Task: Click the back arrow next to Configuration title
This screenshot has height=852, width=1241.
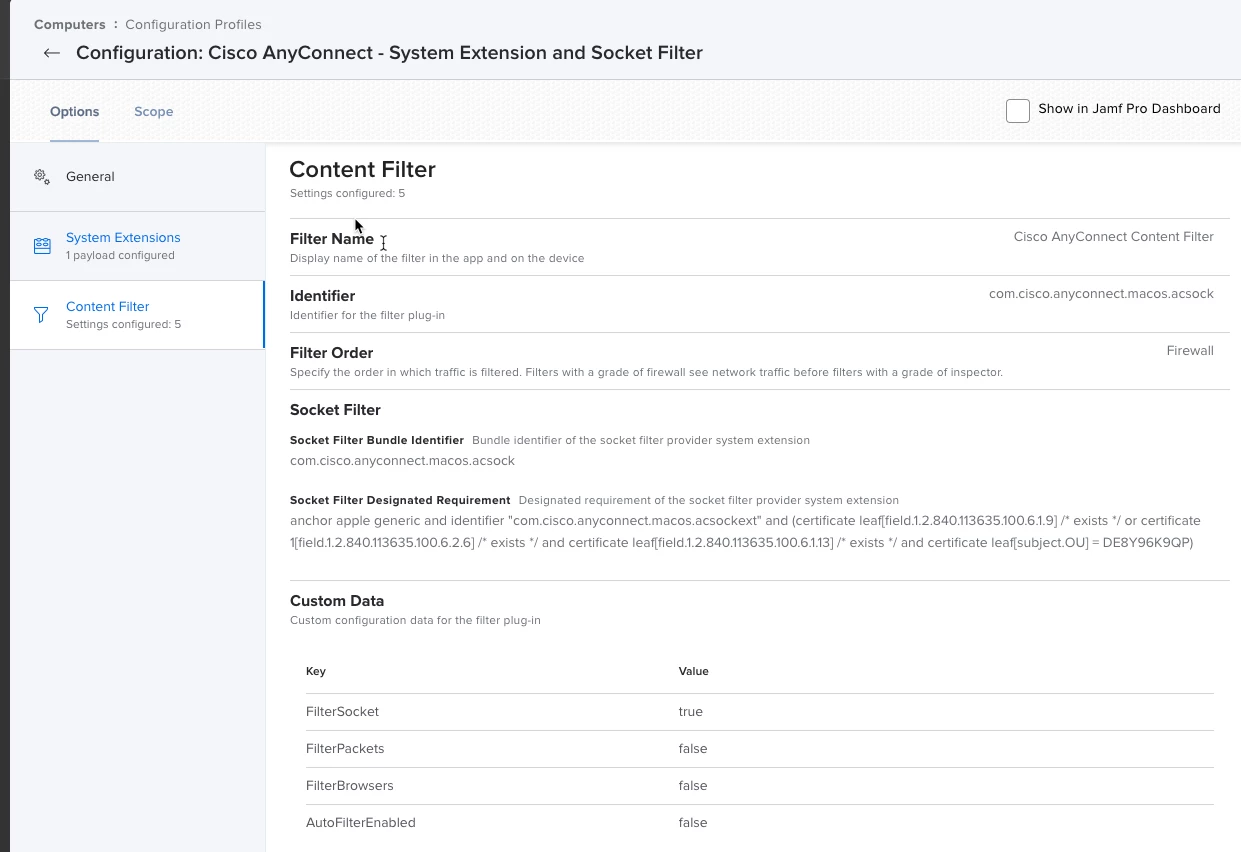Action: click(x=52, y=53)
